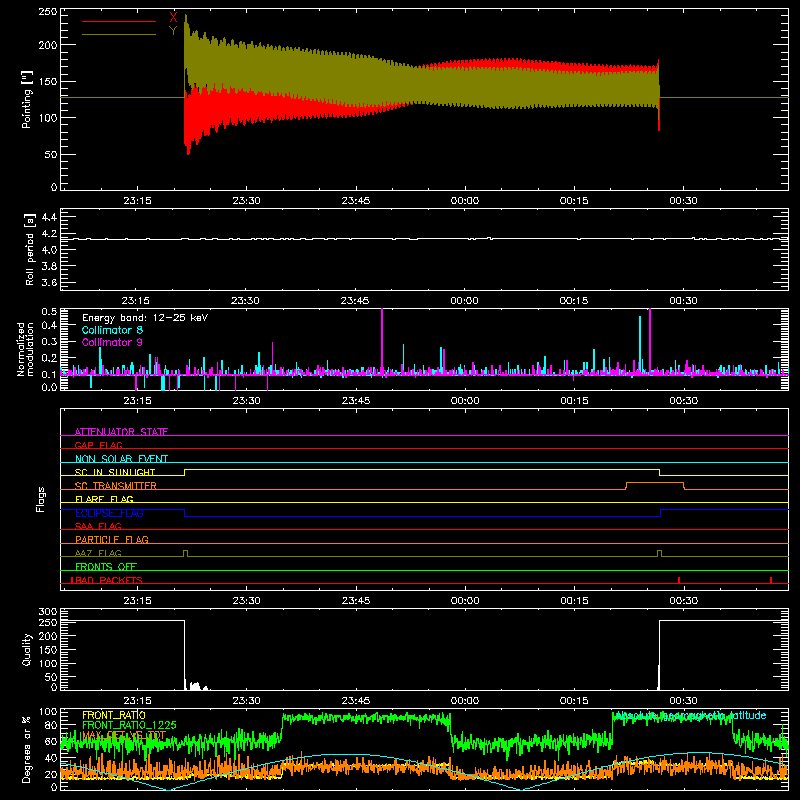Click the SC_IN_SUNLIGHT flag label
Viewport: 800px width, 800px height.
click(115, 472)
